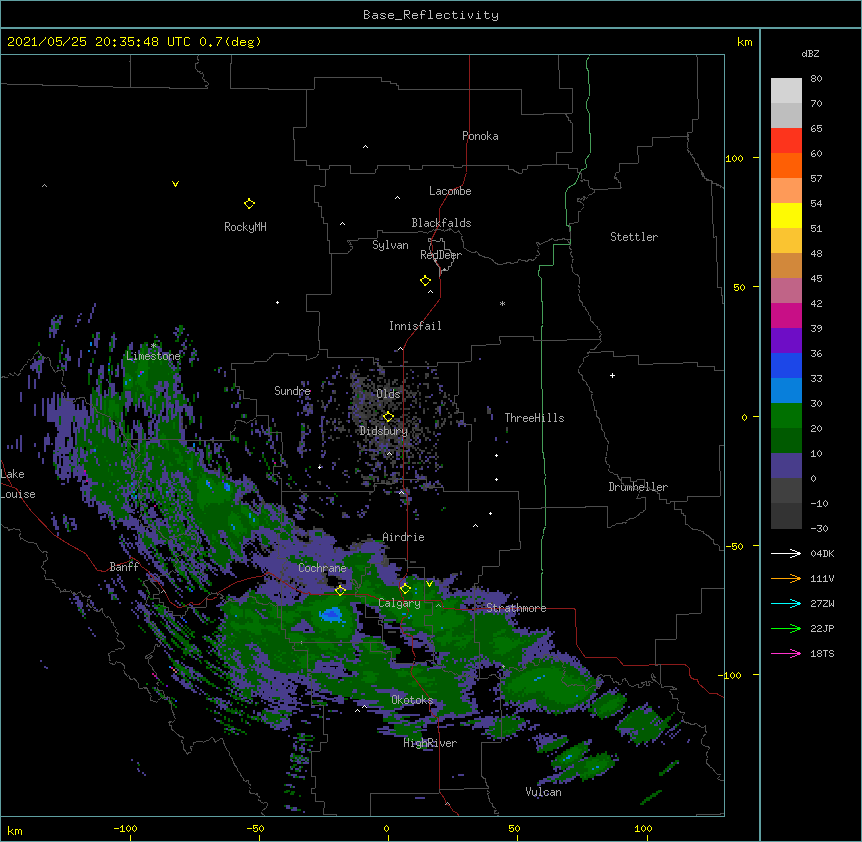Click the Sylvan label on the map

(x=390, y=245)
